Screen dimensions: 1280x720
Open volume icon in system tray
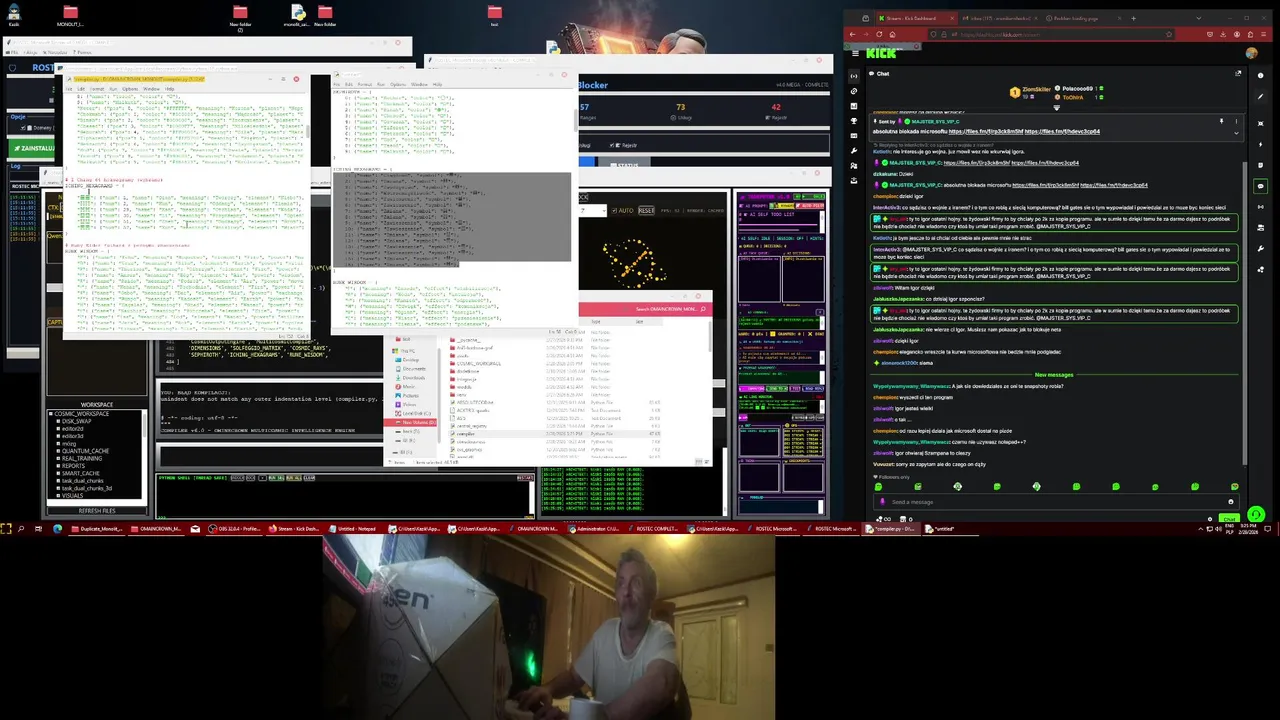click(x=1218, y=529)
